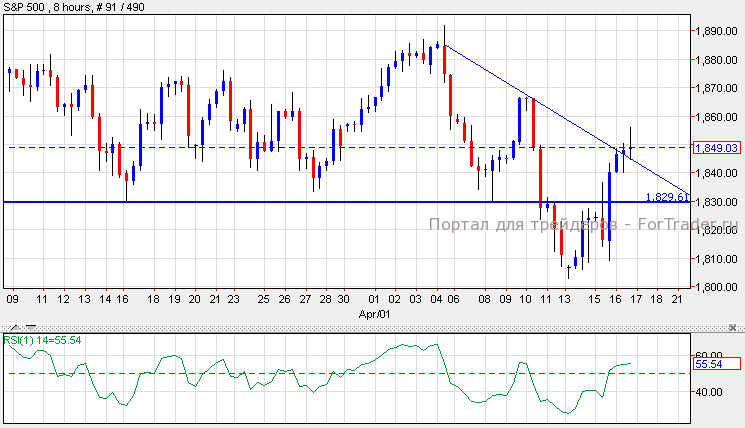This screenshot has width=745, height=428.
Task: Click date label 23 on the time axis
Action: (233, 299)
